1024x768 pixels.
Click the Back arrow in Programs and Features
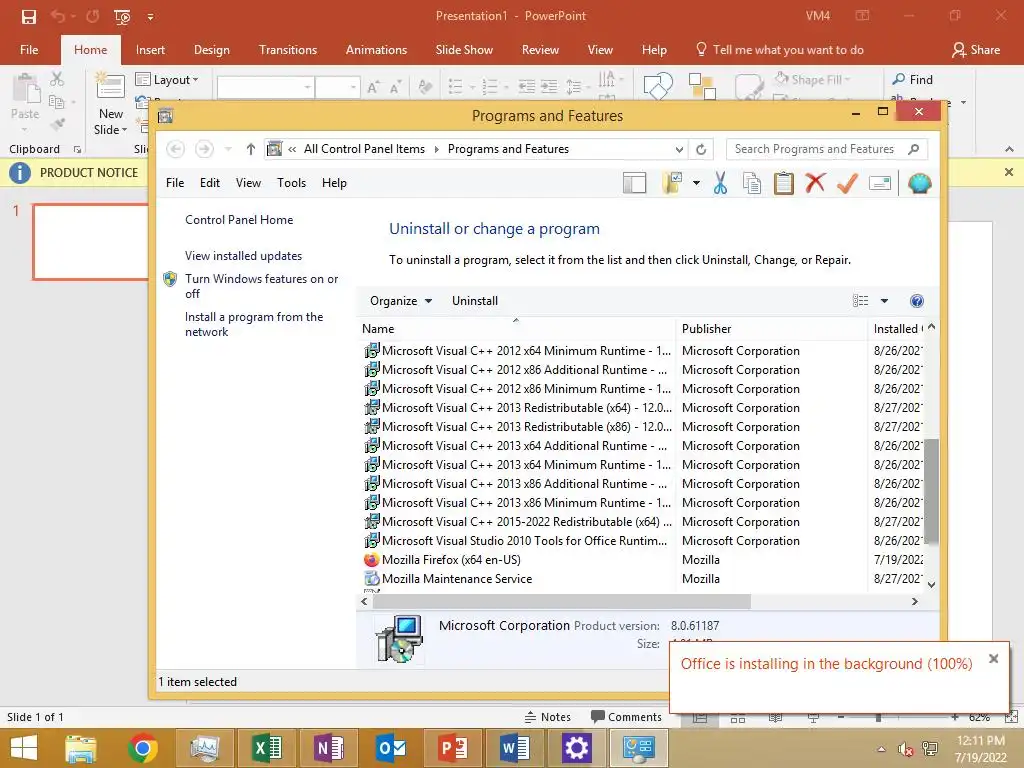[175, 150]
